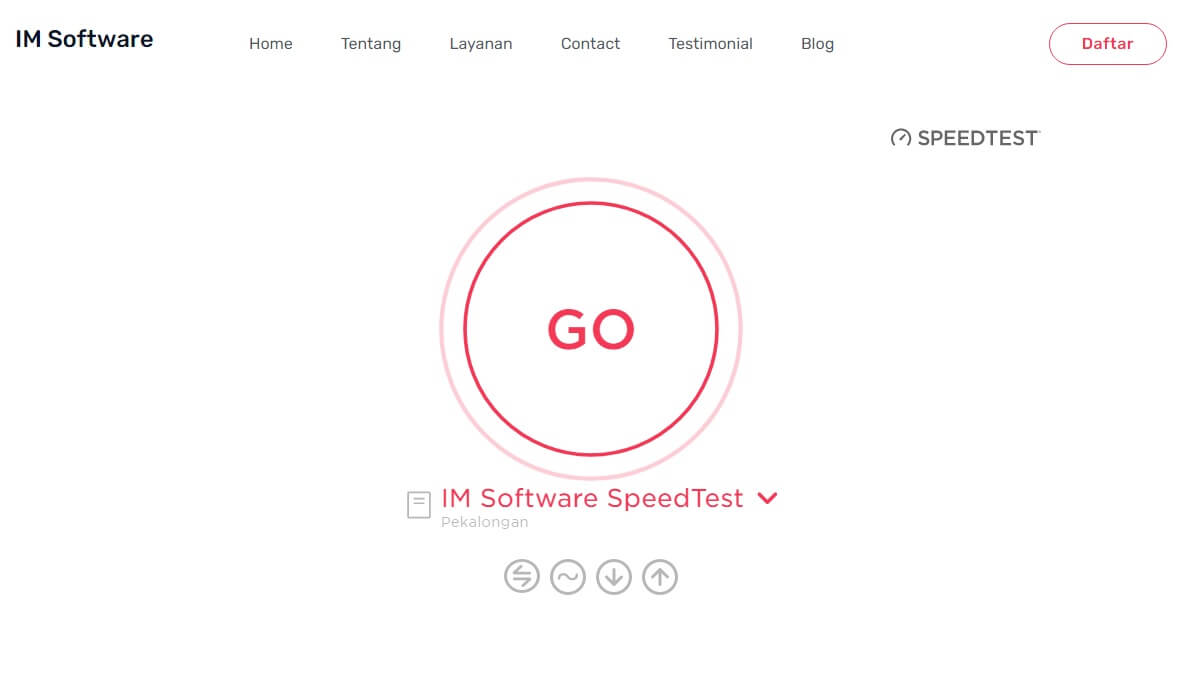
Task: Select the IM Software SpeedTest server name
Action: 592,498
